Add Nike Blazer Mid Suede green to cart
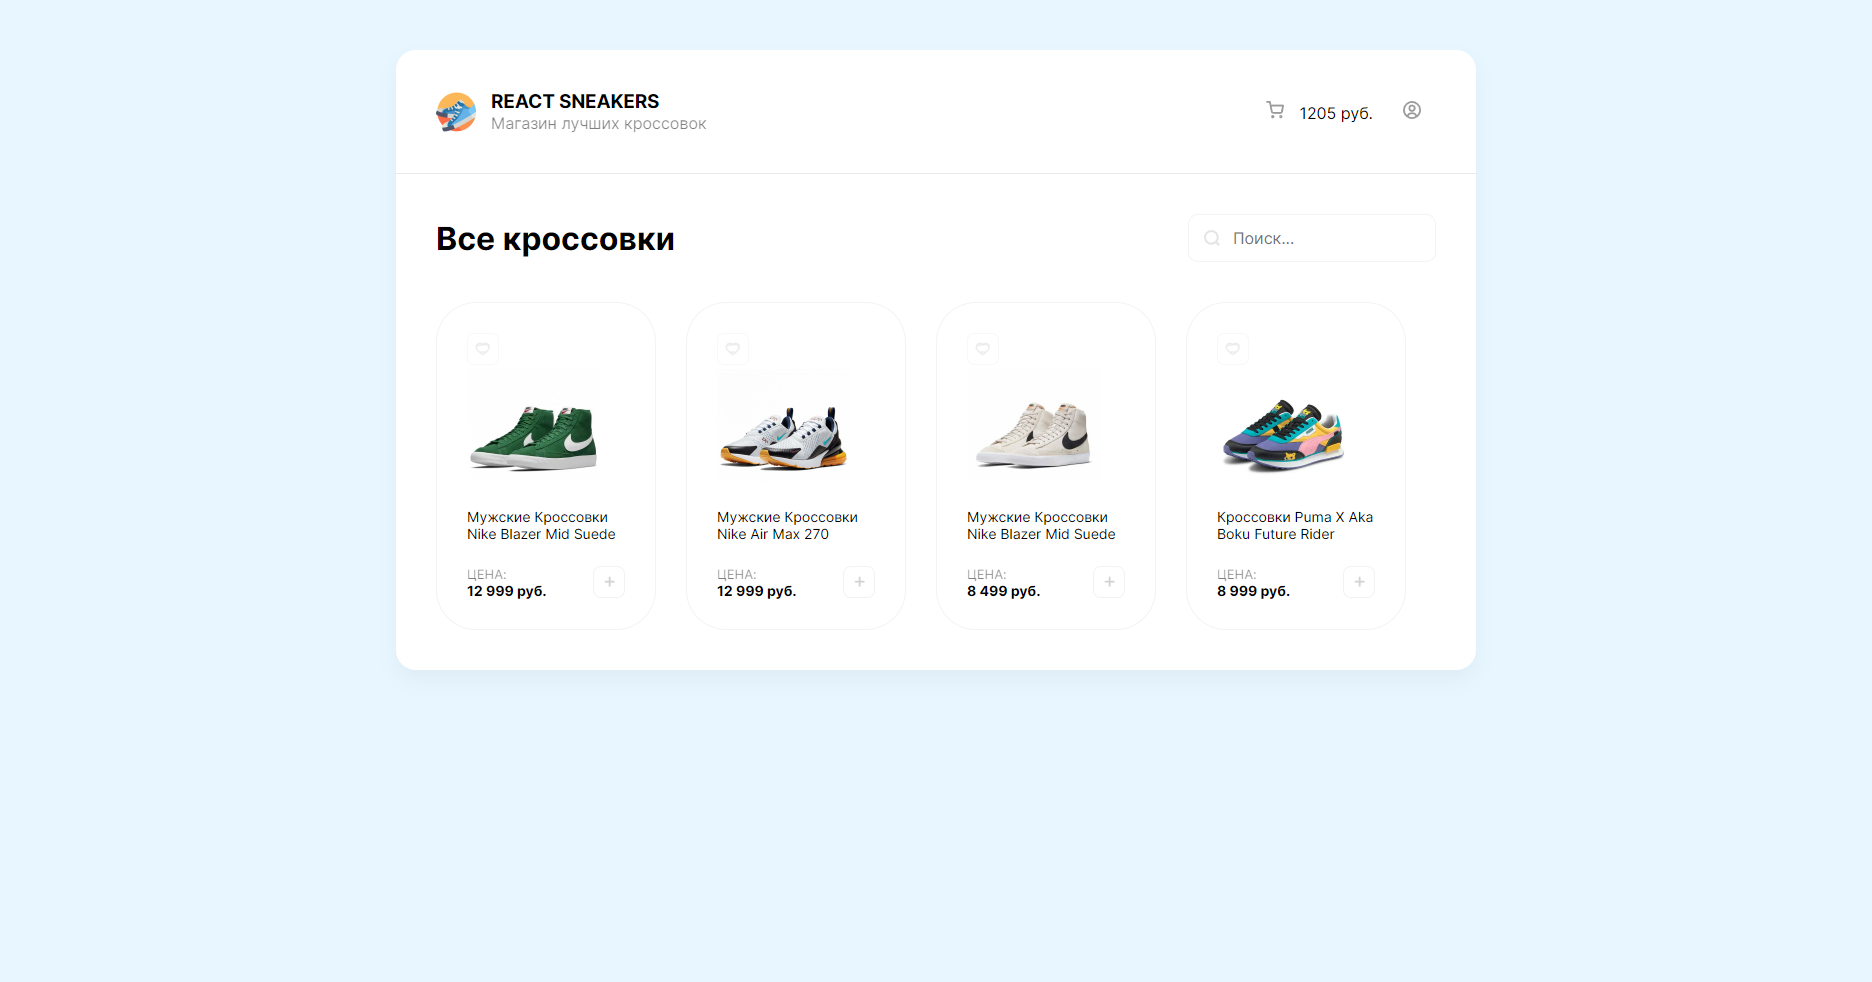This screenshot has height=982, width=1872. point(608,582)
